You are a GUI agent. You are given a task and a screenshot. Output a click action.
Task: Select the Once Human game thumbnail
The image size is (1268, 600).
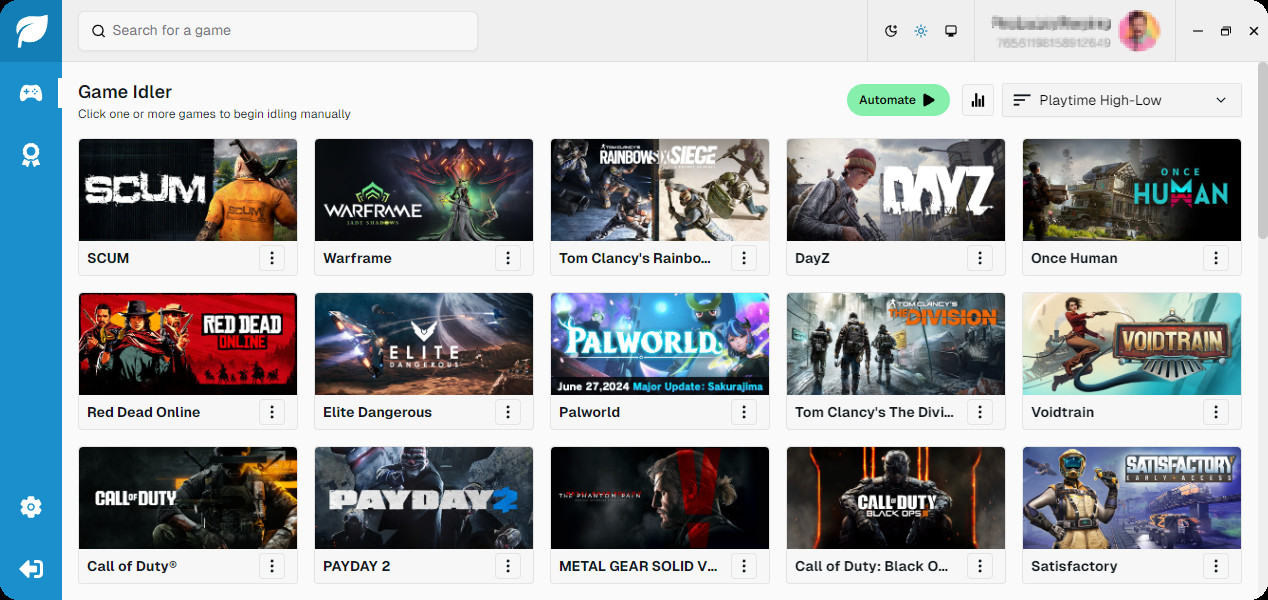[1132, 190]
